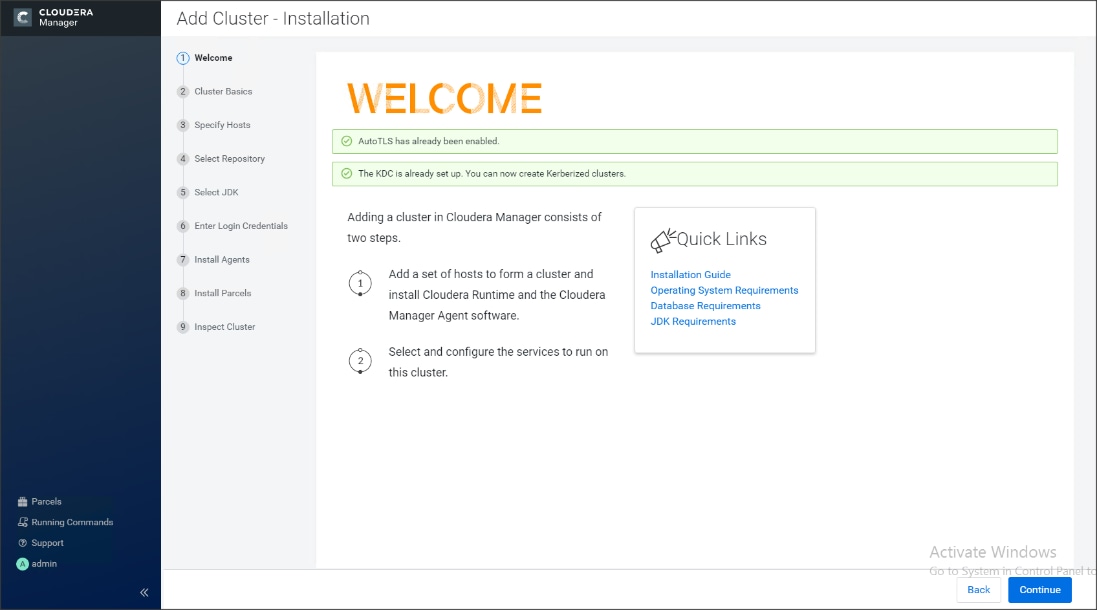Image resolution: width=1097 pixels, height=610 pixels.
Task: Go to step Inspect Cluster
Action: (224, 327)
